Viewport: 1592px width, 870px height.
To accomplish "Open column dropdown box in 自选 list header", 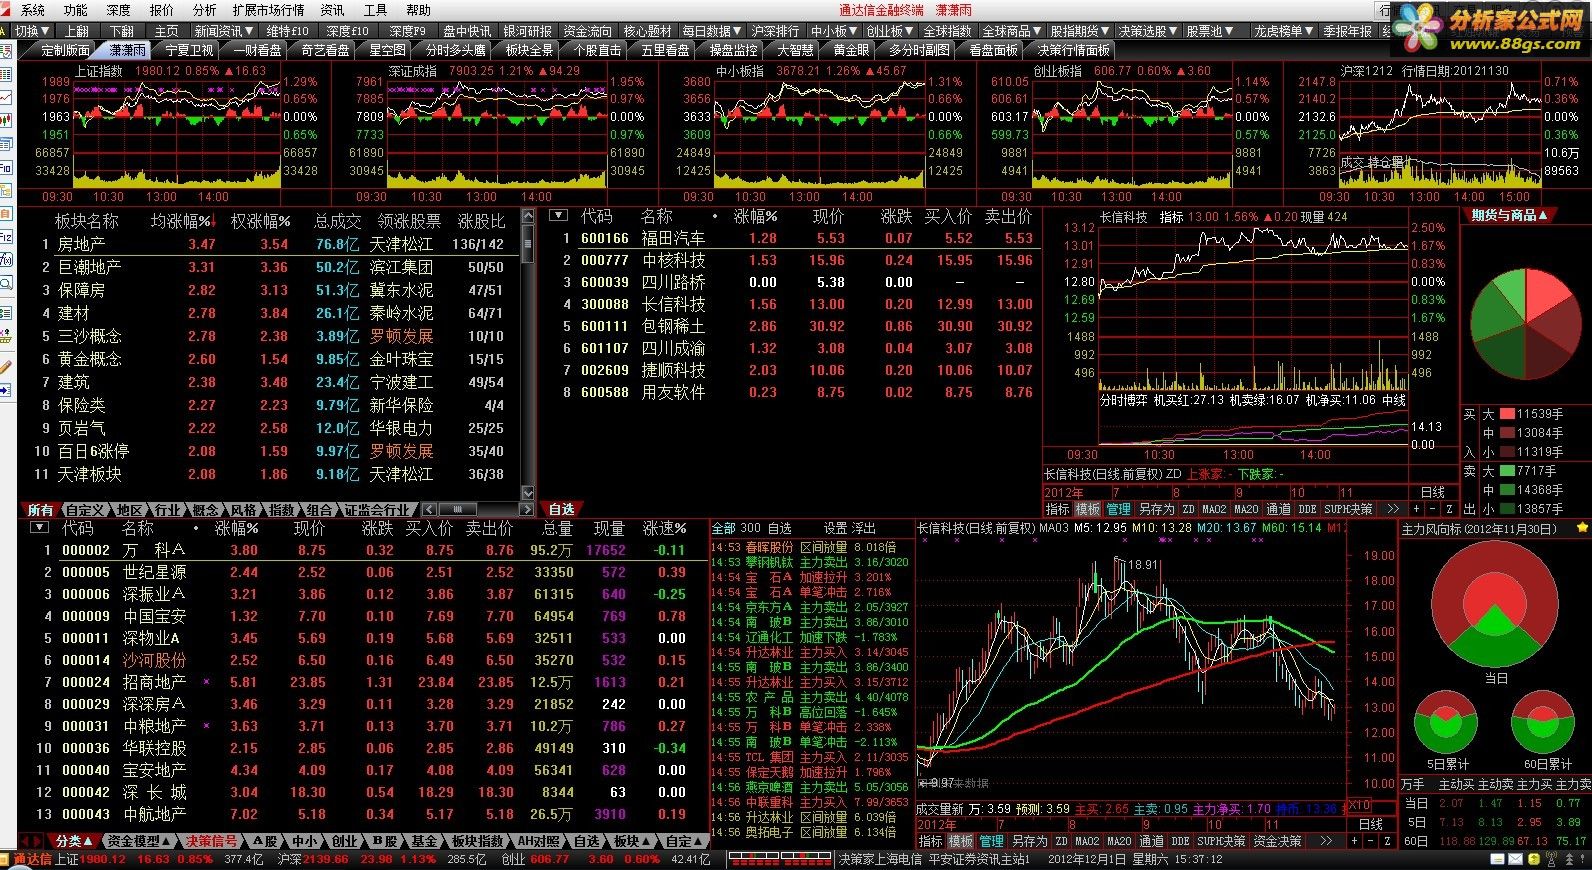I will (558, 215).
